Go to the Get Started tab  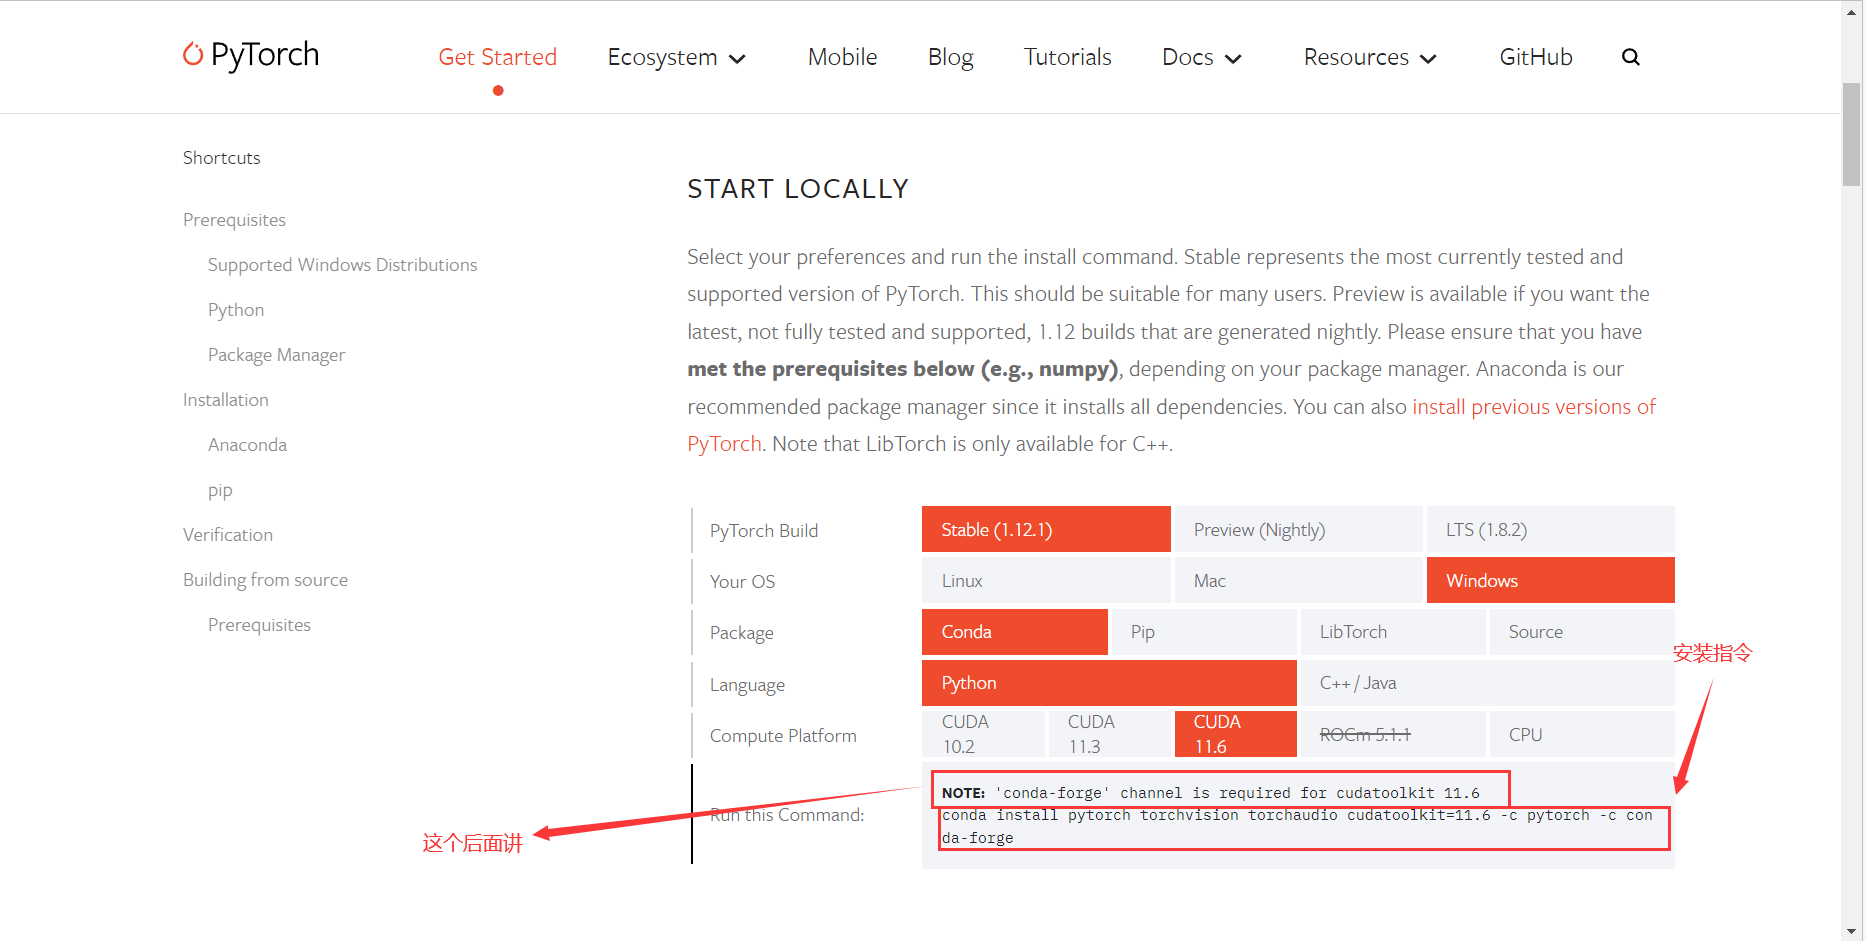point(497,58)
